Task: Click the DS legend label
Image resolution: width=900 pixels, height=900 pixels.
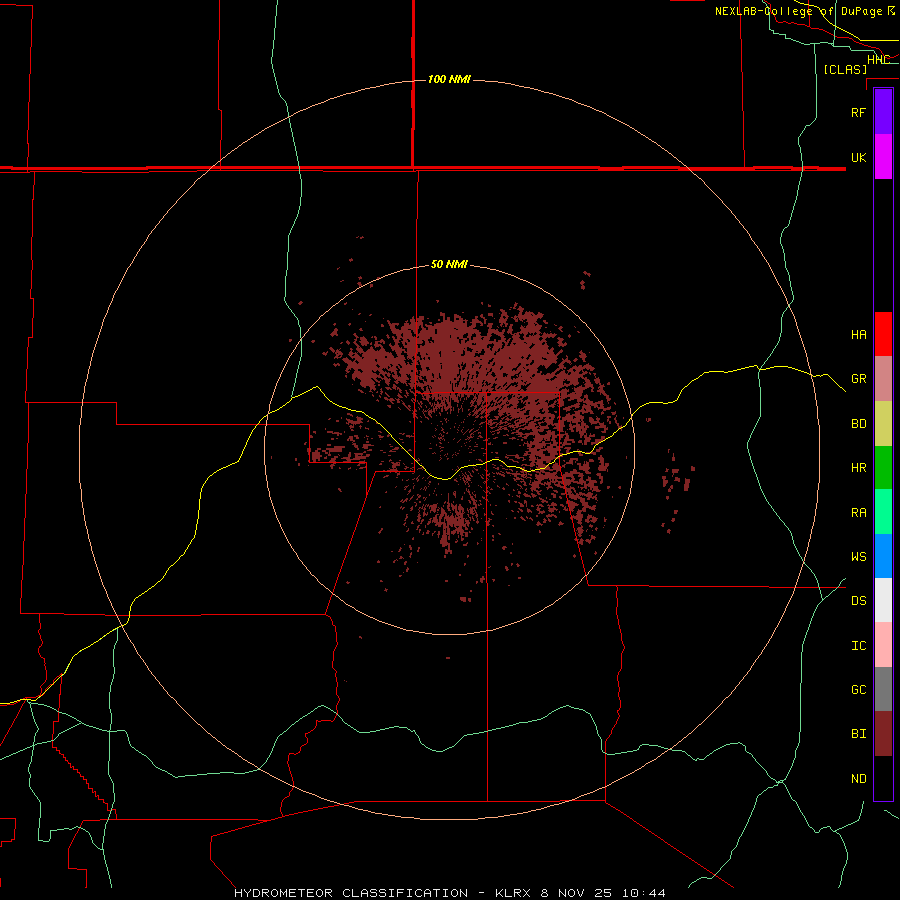Action: click(x=858, y=601)
